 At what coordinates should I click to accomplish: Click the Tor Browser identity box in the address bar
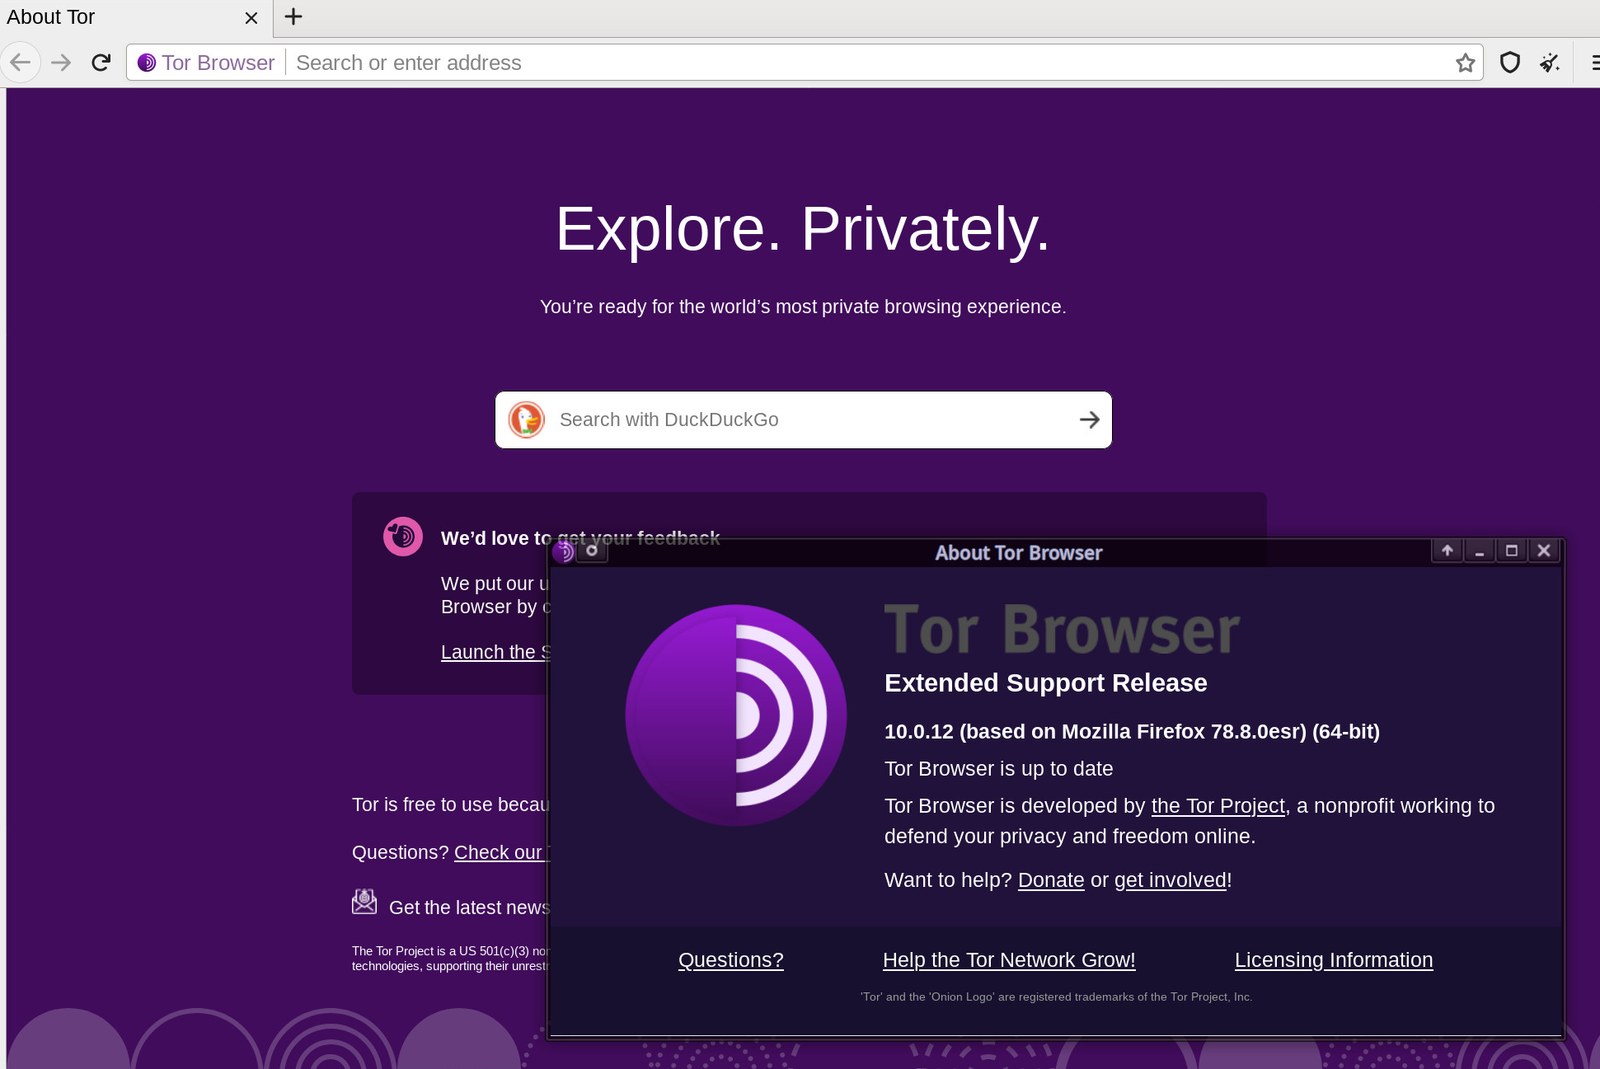(x=207, y=63)
